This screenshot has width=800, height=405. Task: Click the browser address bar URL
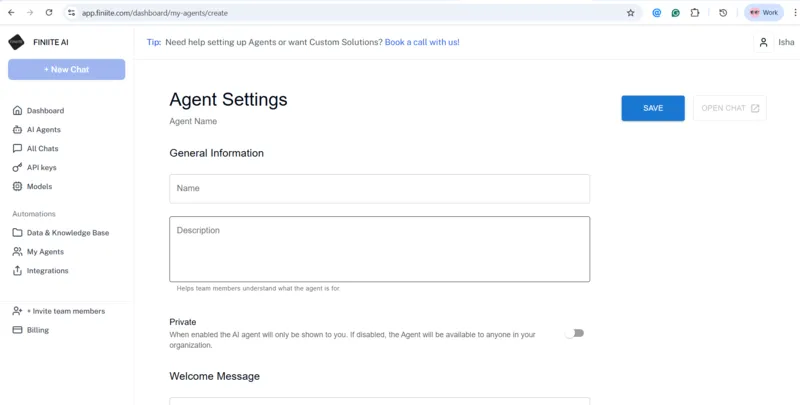155,13
